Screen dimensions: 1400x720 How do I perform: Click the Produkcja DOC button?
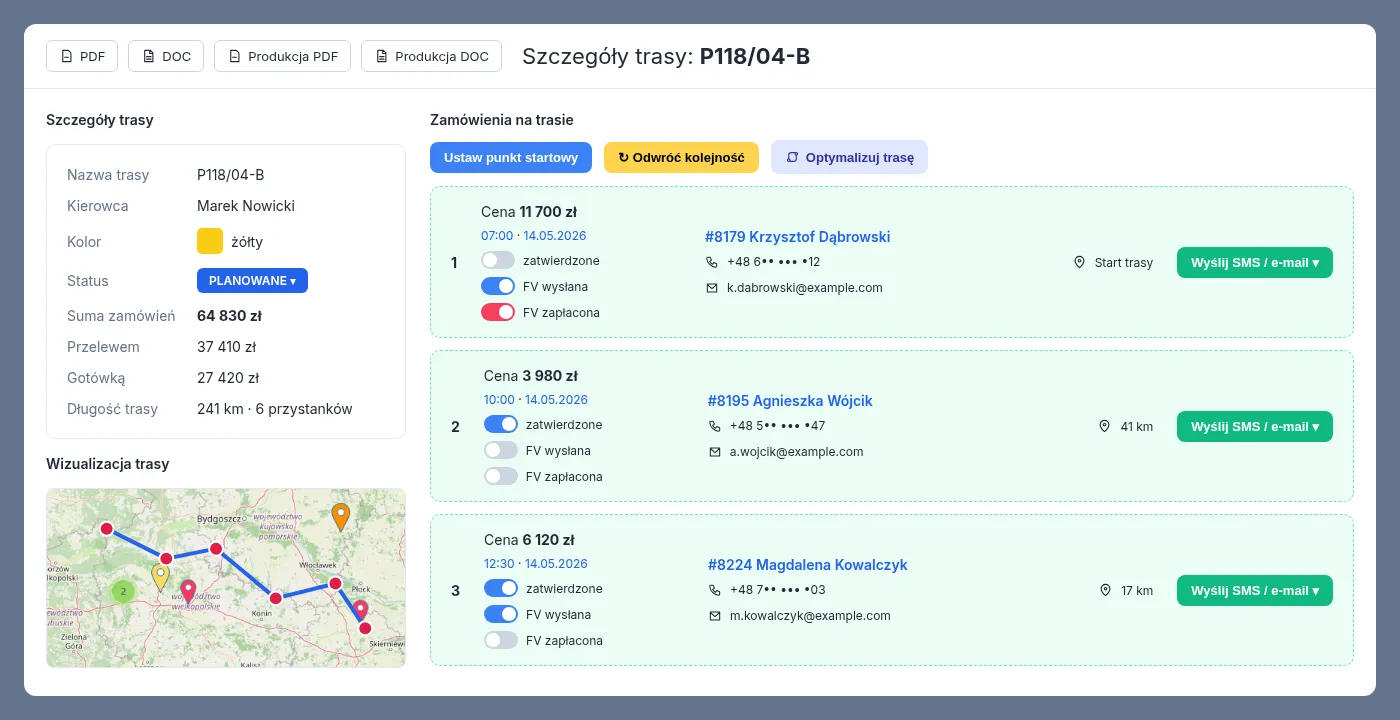(x=431, y=56)
